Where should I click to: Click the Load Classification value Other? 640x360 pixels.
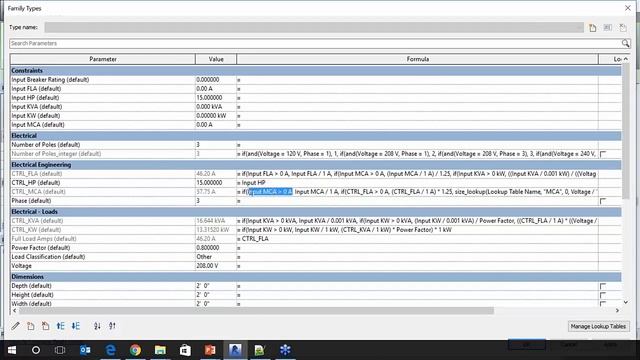[216, 257]
